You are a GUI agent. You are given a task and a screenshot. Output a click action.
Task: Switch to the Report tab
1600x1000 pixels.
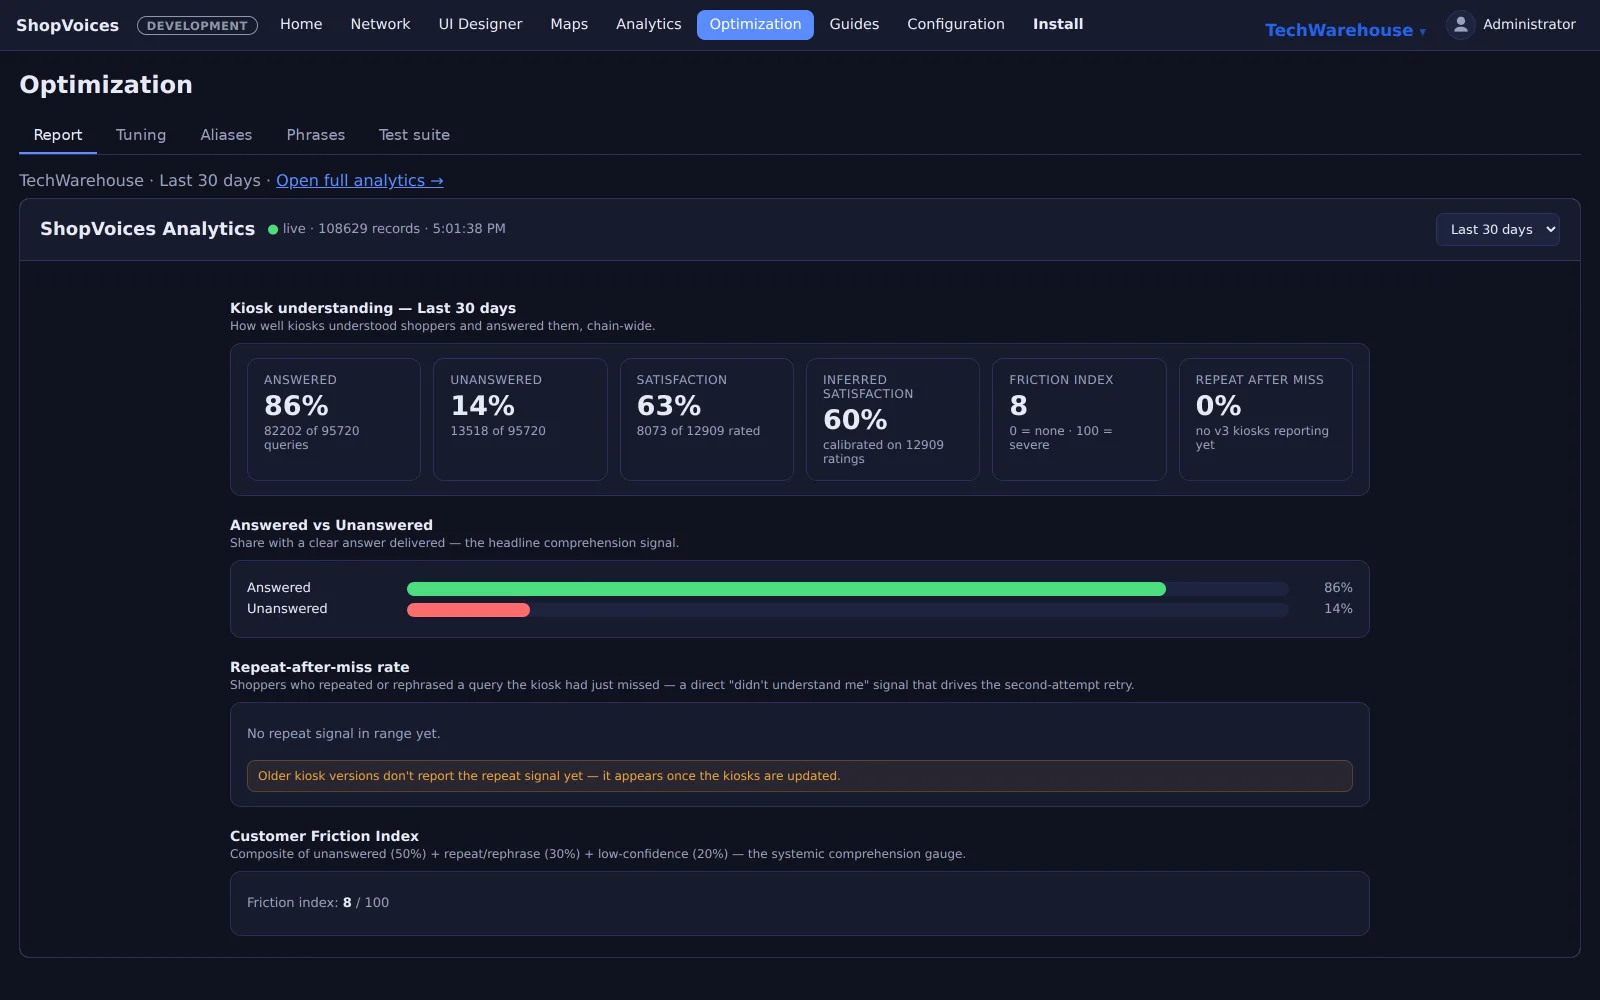click(58, 135)
